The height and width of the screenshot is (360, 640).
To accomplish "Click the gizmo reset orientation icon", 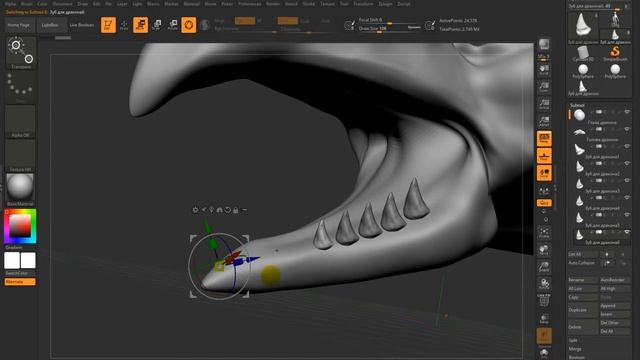I will (228, 210).
